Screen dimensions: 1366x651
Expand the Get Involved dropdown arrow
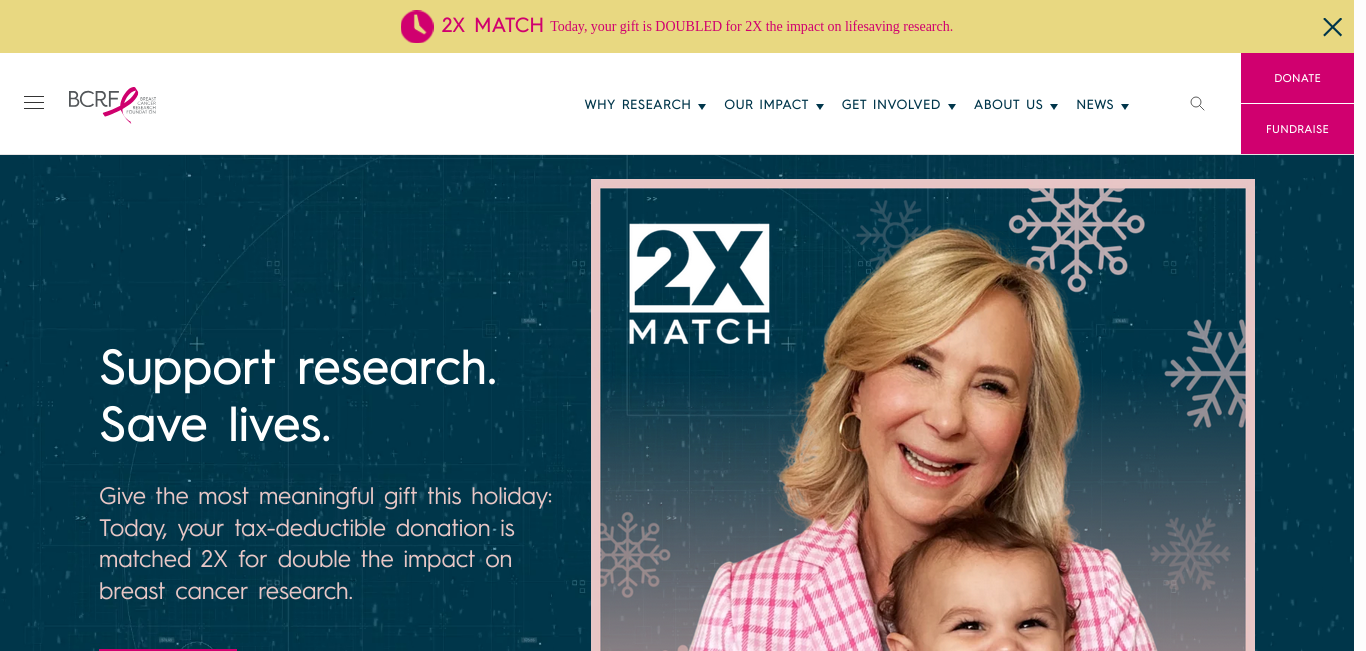click(952, 106)
